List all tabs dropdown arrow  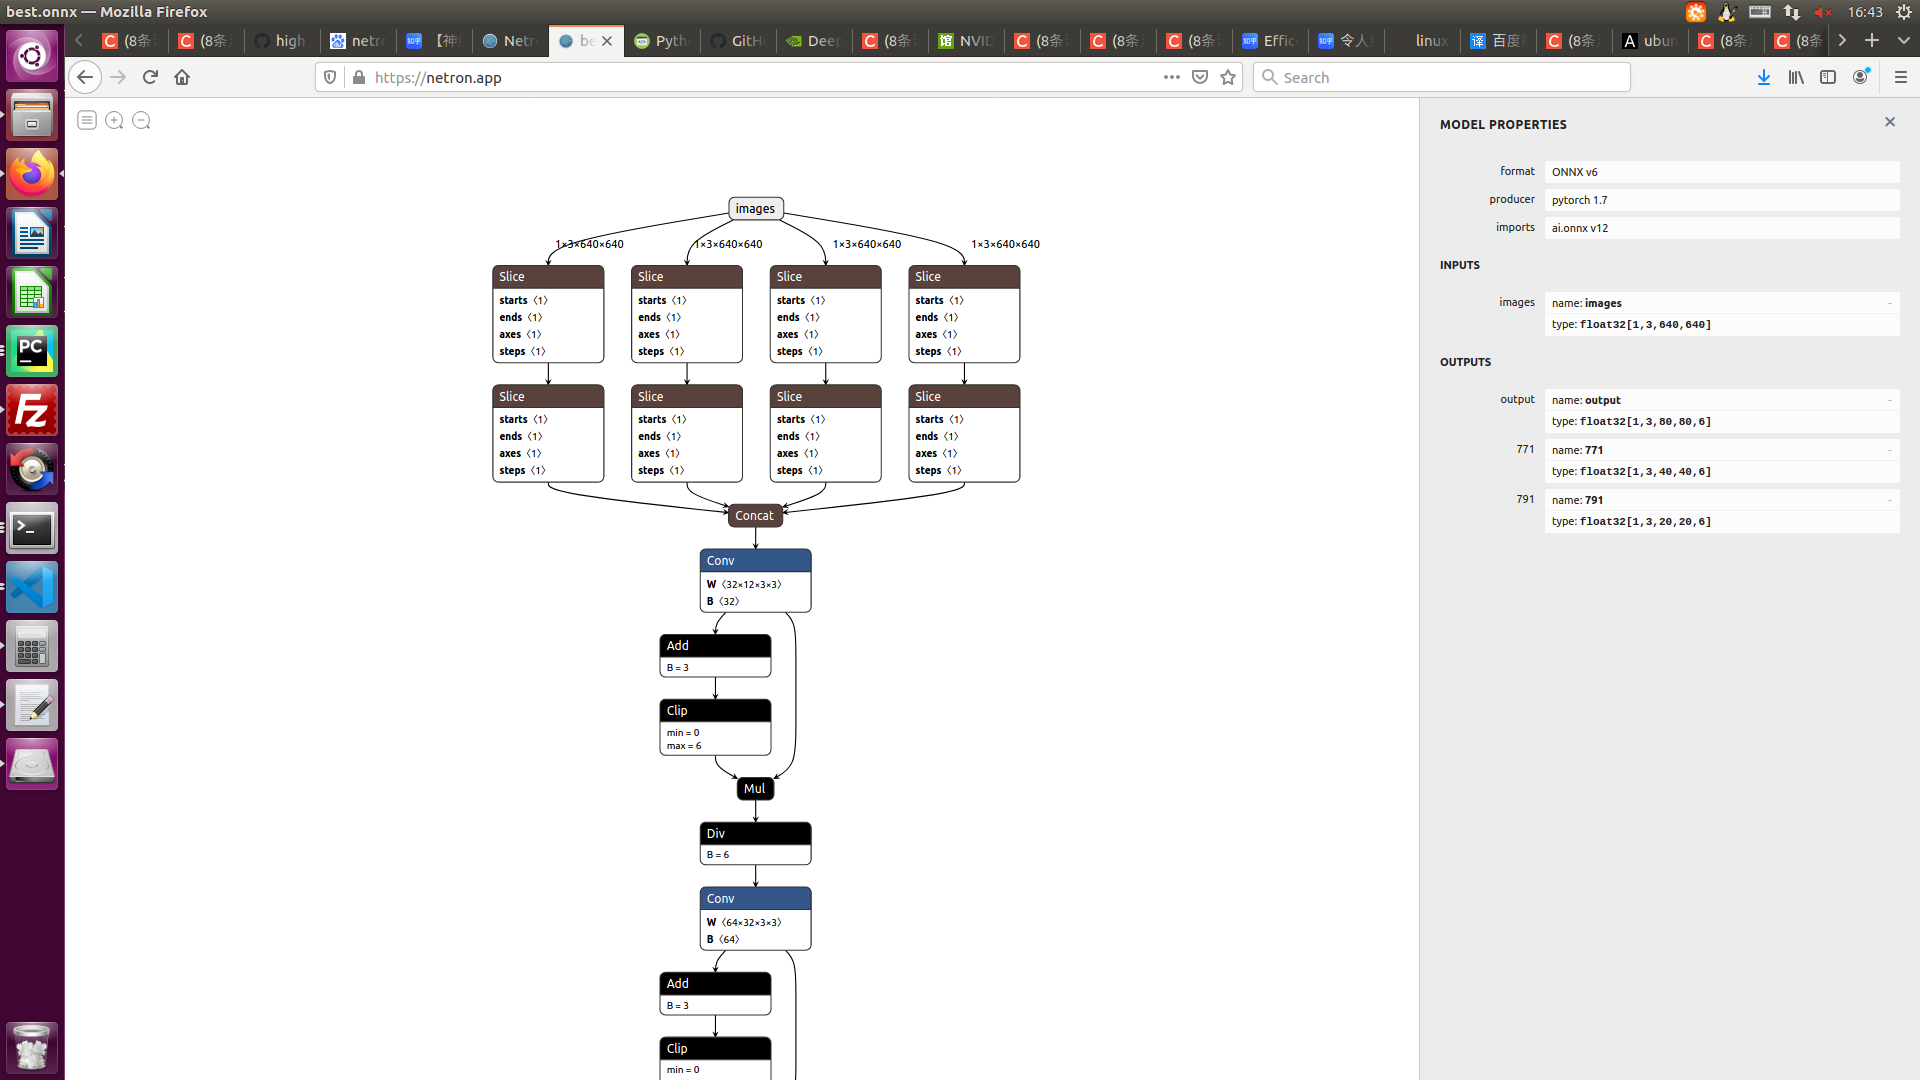[x=1903, y=40]
